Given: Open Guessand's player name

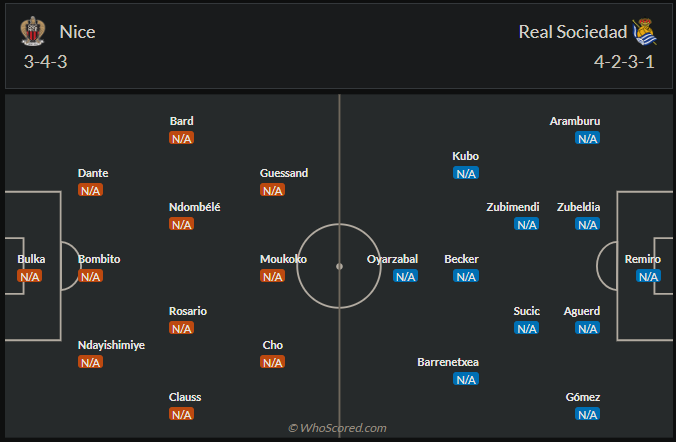Looking at the screenshot, I should 284,173.
